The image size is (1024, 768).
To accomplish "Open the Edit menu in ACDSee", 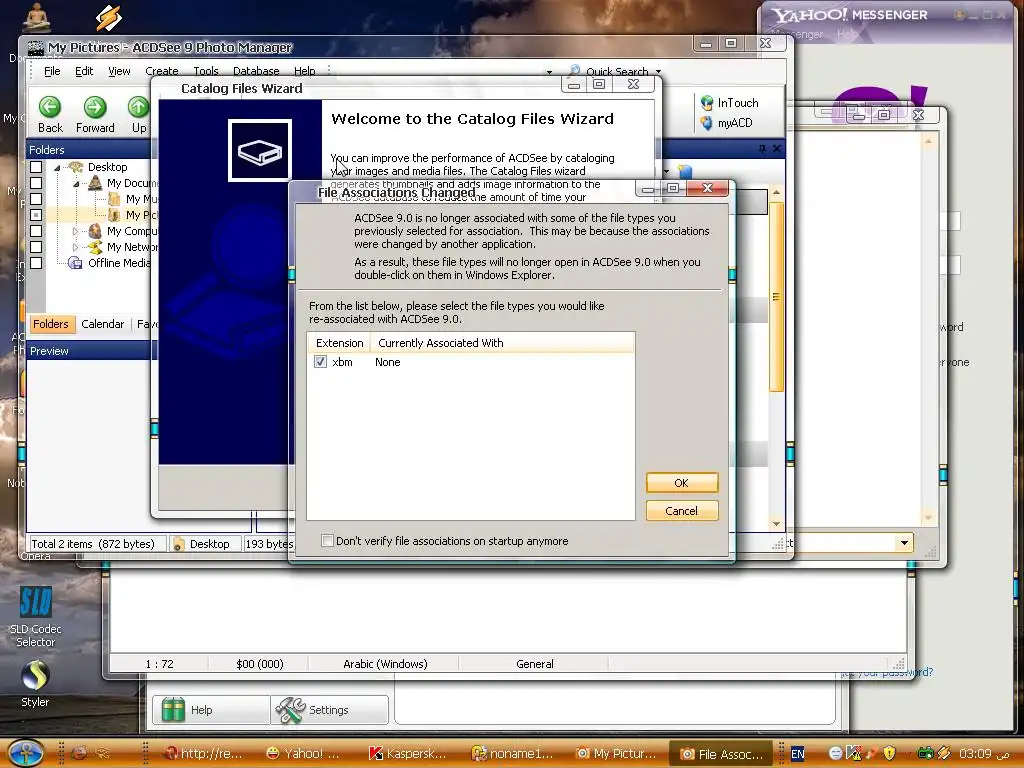I will point(84,71).
